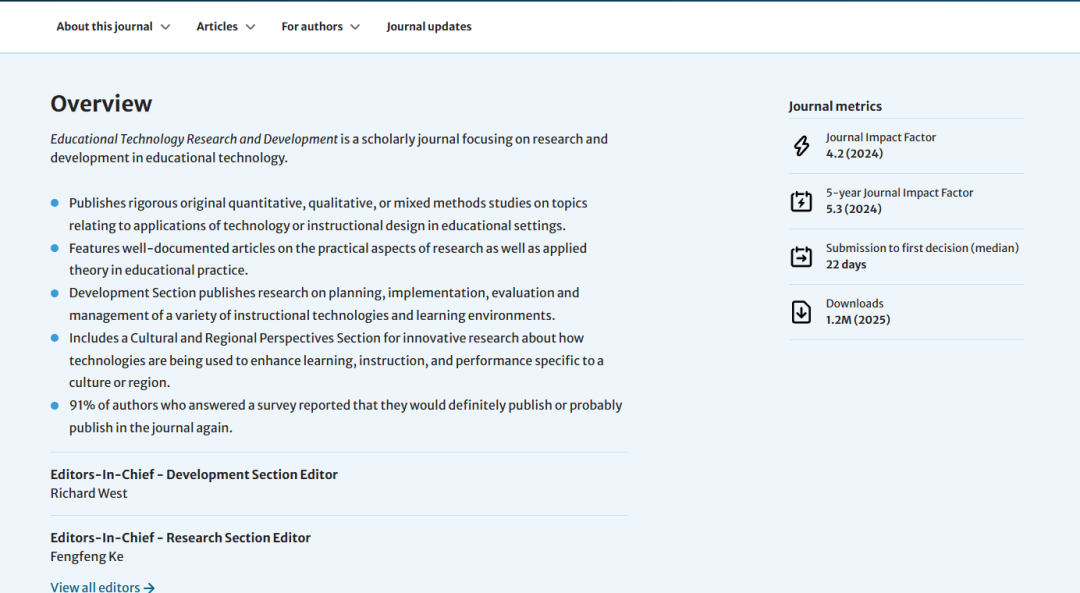Click the arrow icon beside View all editors

(149, 588)
